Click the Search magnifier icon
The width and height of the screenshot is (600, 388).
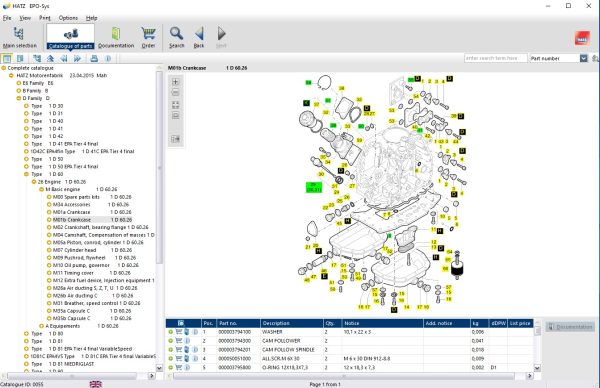176,37
